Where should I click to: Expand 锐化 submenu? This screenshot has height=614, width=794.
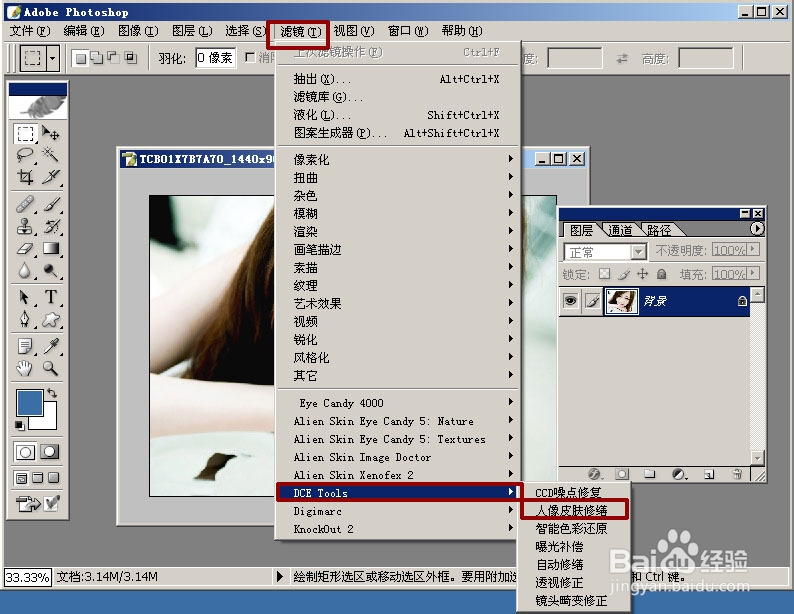pyautogui.click(x=397, y=339)
